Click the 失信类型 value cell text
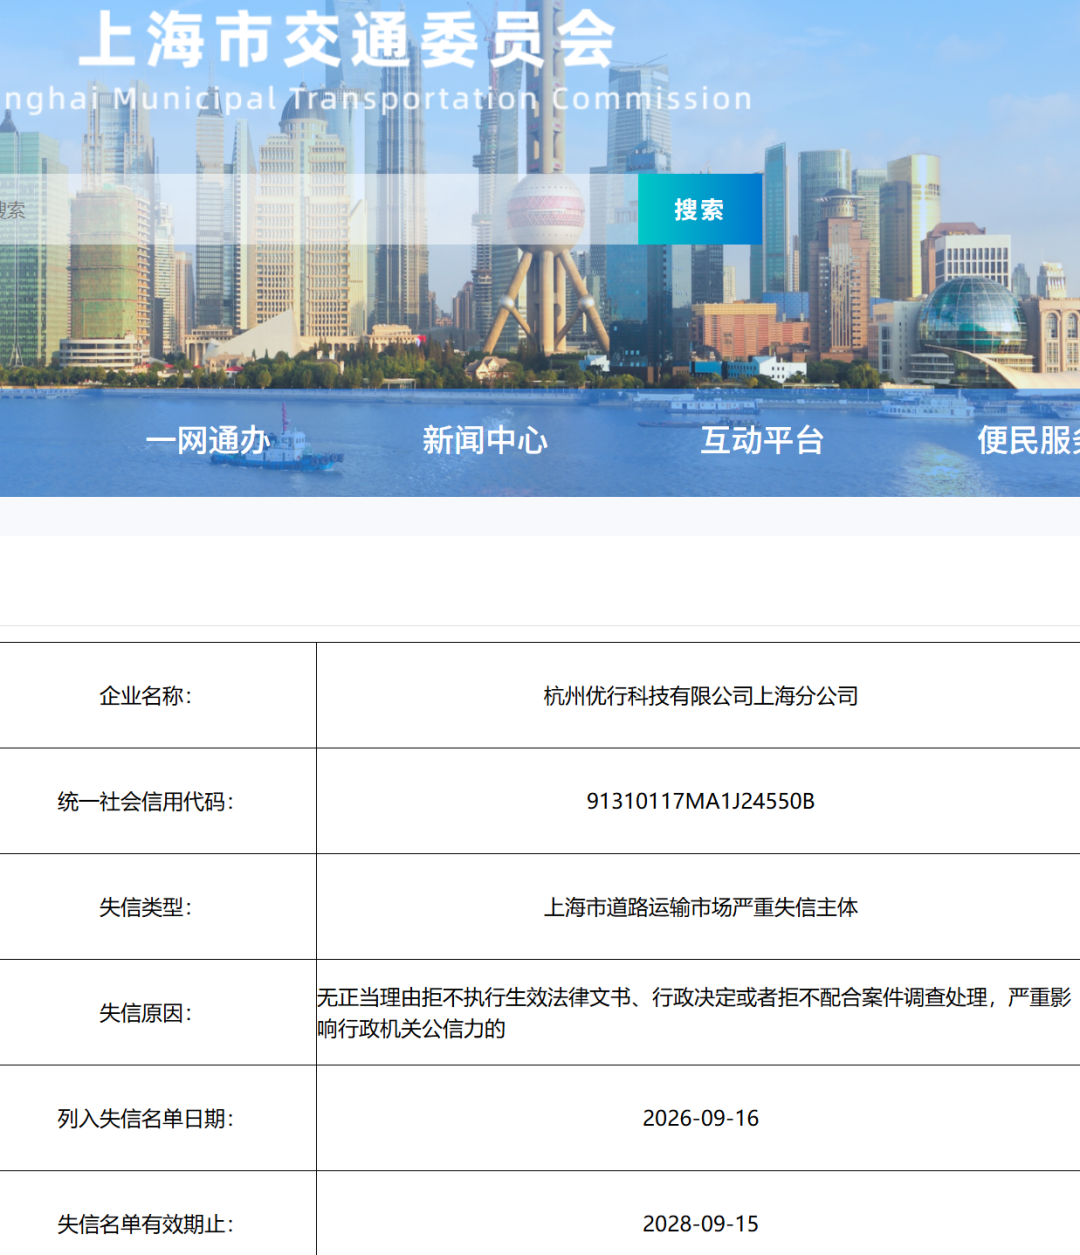Screen dimensions: 1080x1255 (701, 907)
